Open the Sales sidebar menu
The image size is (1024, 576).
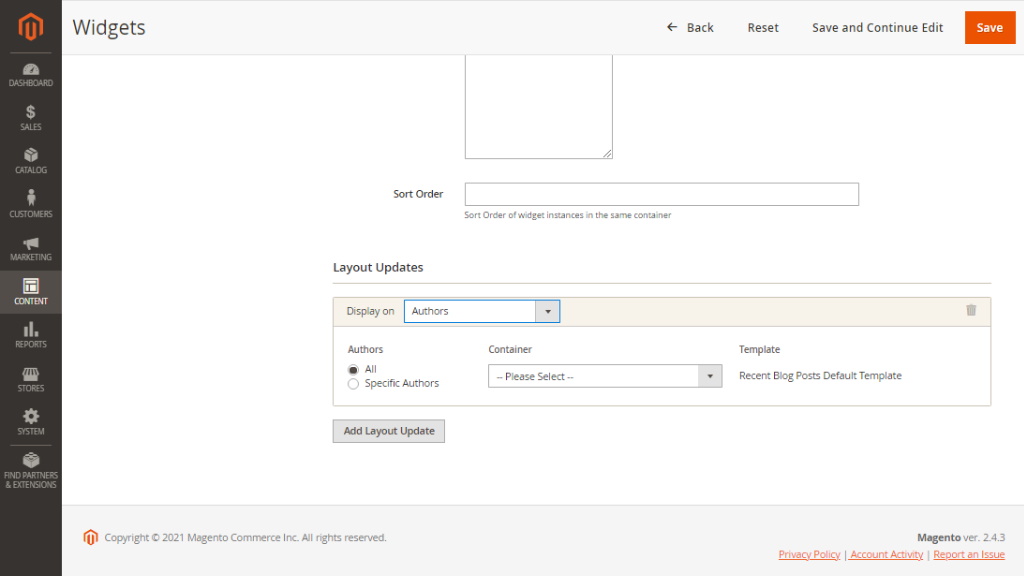(x=31, y=118)
